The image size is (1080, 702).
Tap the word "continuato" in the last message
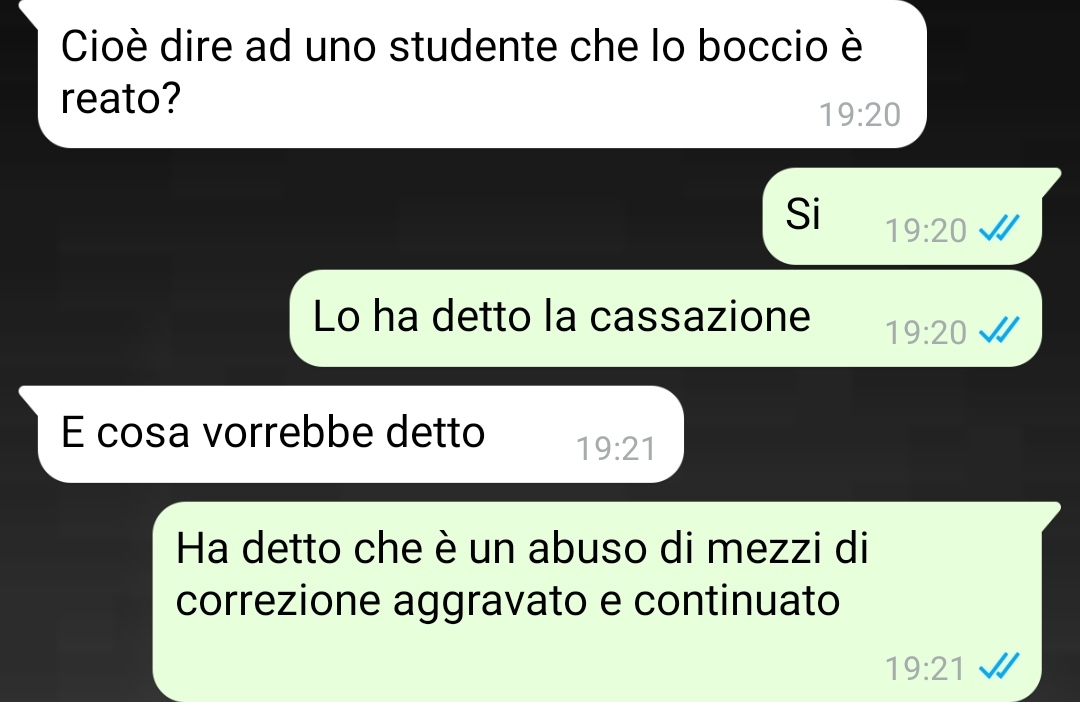click(736, 600)
